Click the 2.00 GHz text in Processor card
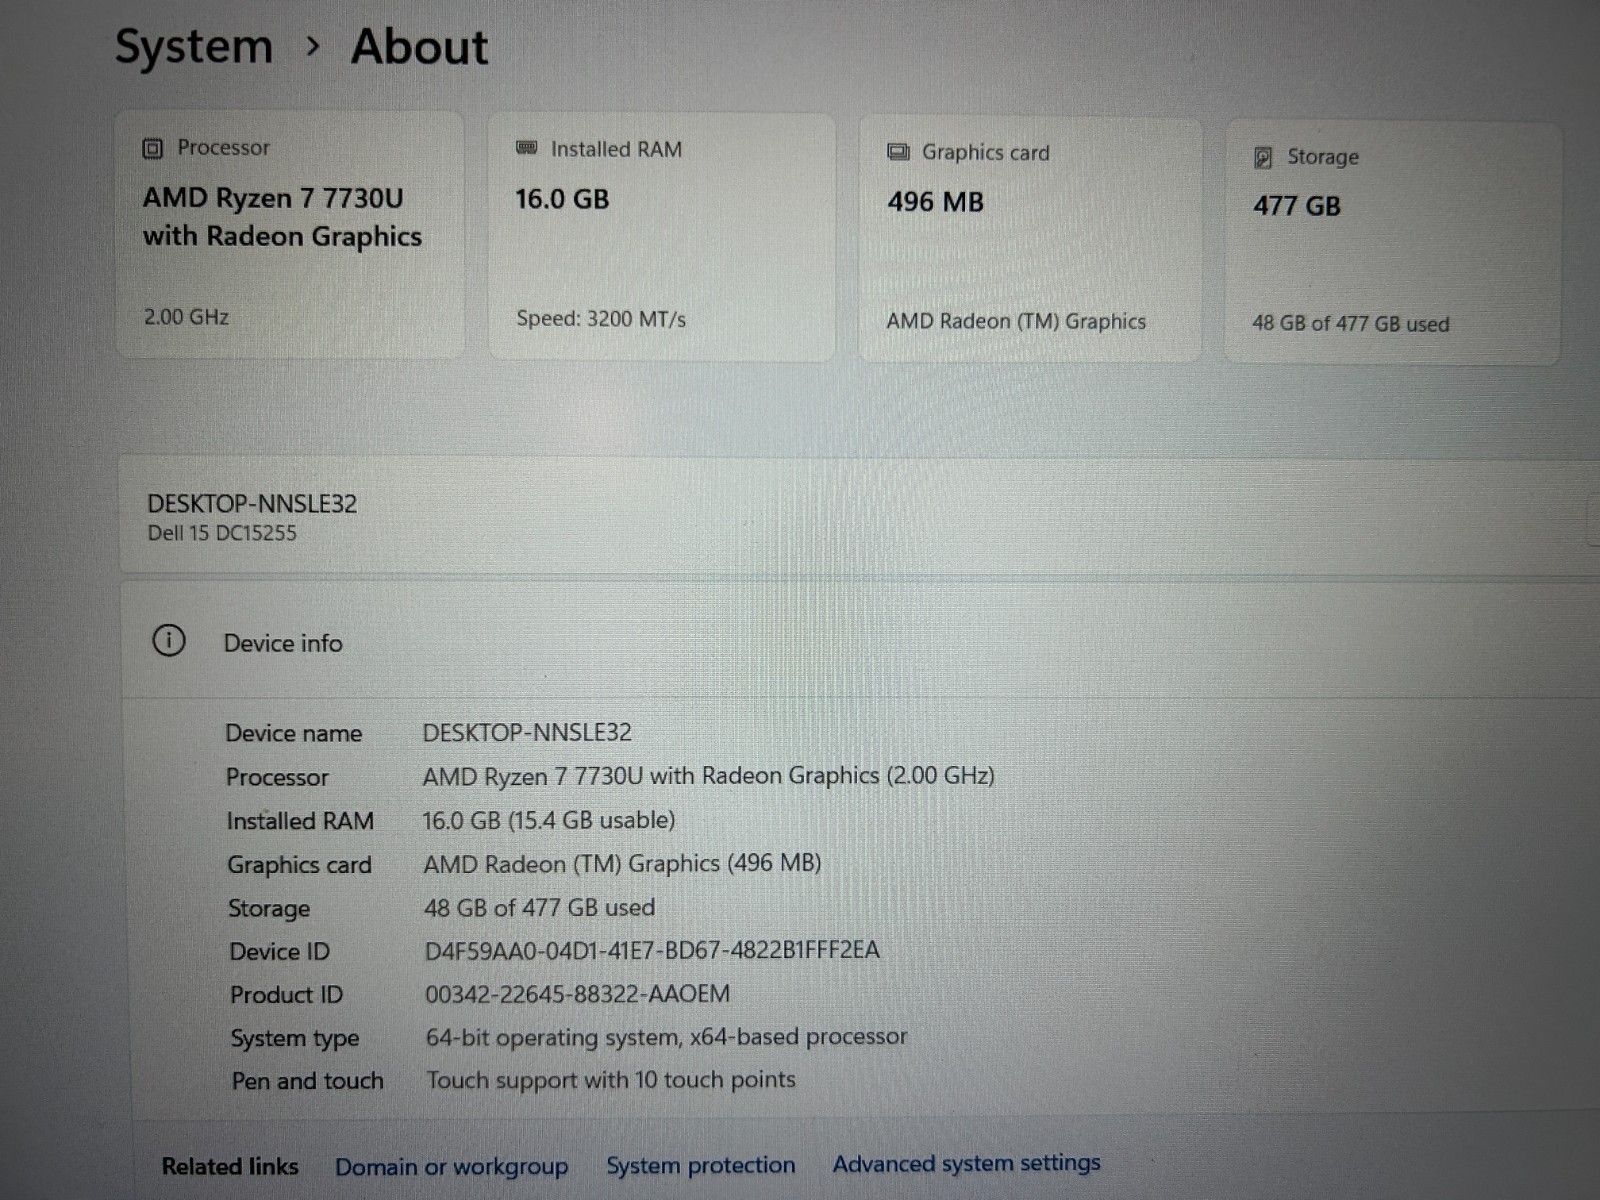Image resolution: width=1600 pixels, height=1200 pixels. [x=186, y=317]
